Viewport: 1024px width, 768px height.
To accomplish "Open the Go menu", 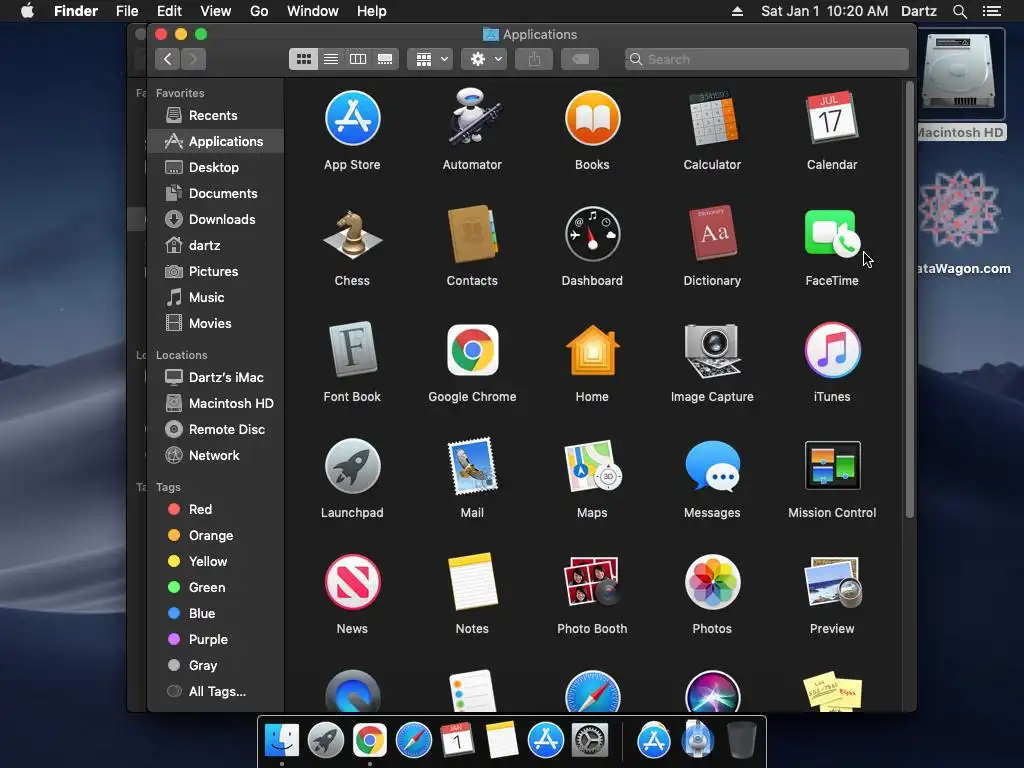I will click(x=259, y=11).
